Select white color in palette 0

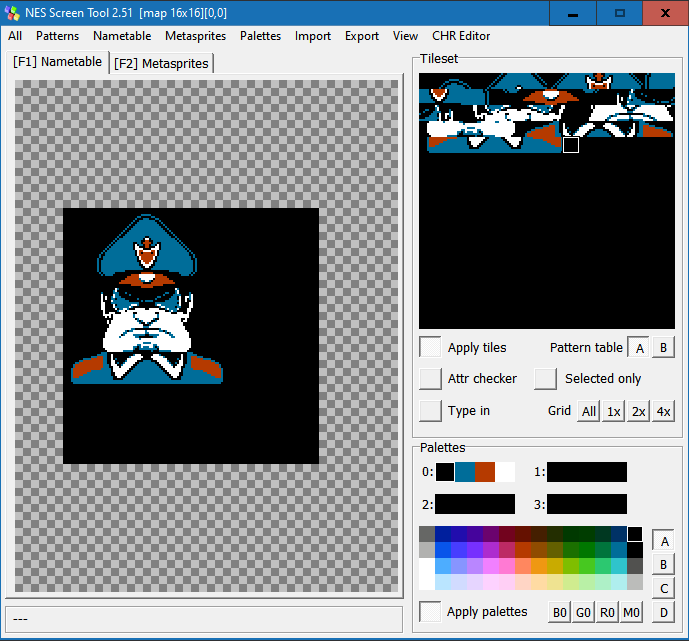coord(505,472)
